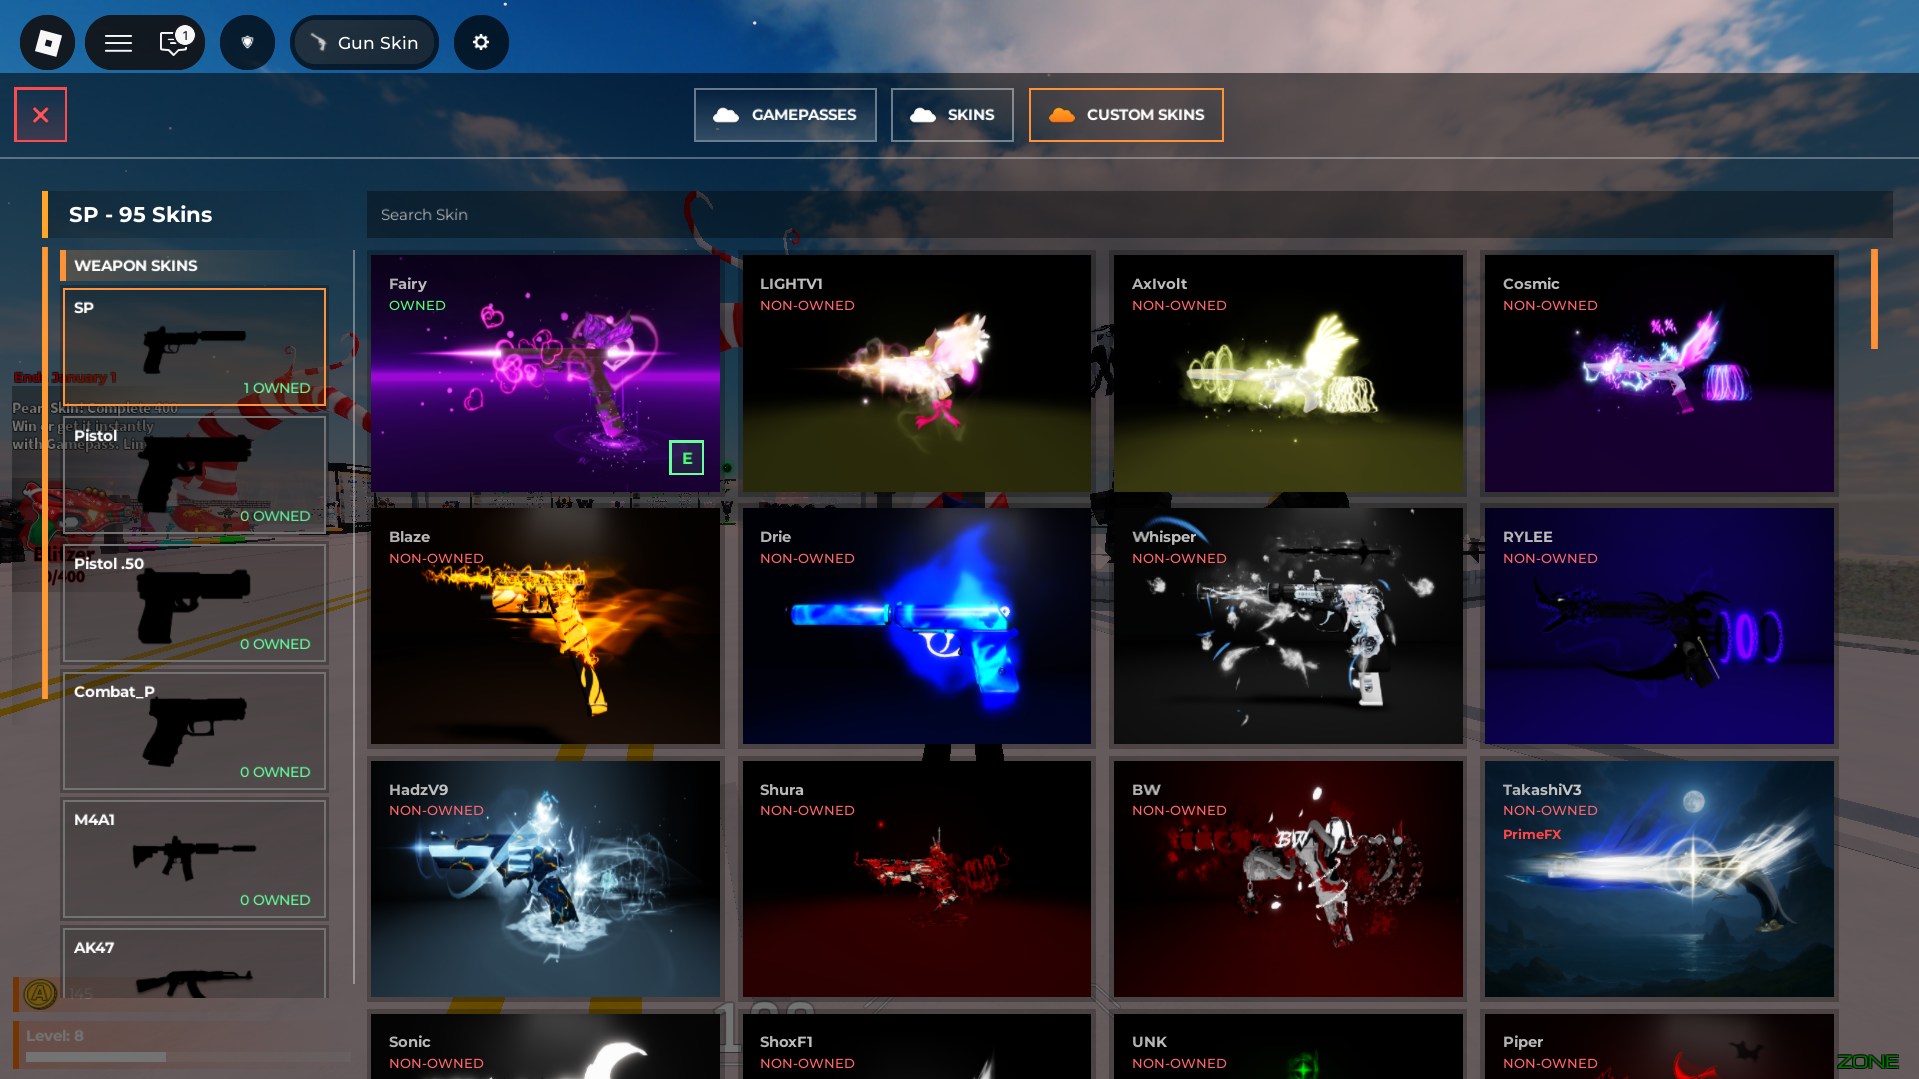Open the hamburger menu icon
This screenshot has width=1919, height=1079.
coord(118,43)
